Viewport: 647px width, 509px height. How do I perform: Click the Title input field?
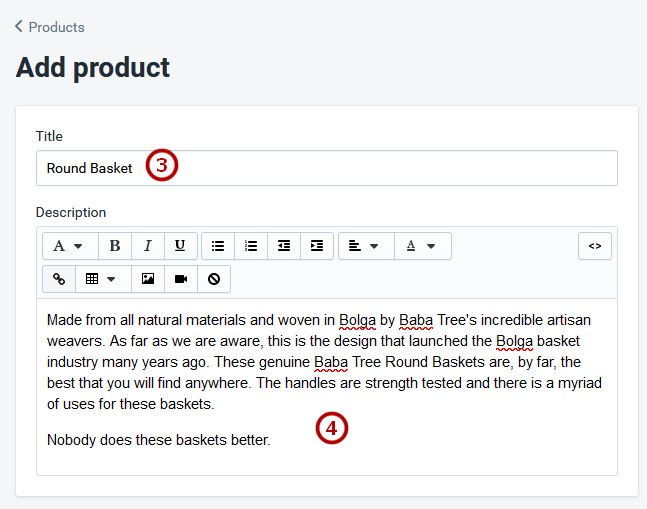coord(327,168)
